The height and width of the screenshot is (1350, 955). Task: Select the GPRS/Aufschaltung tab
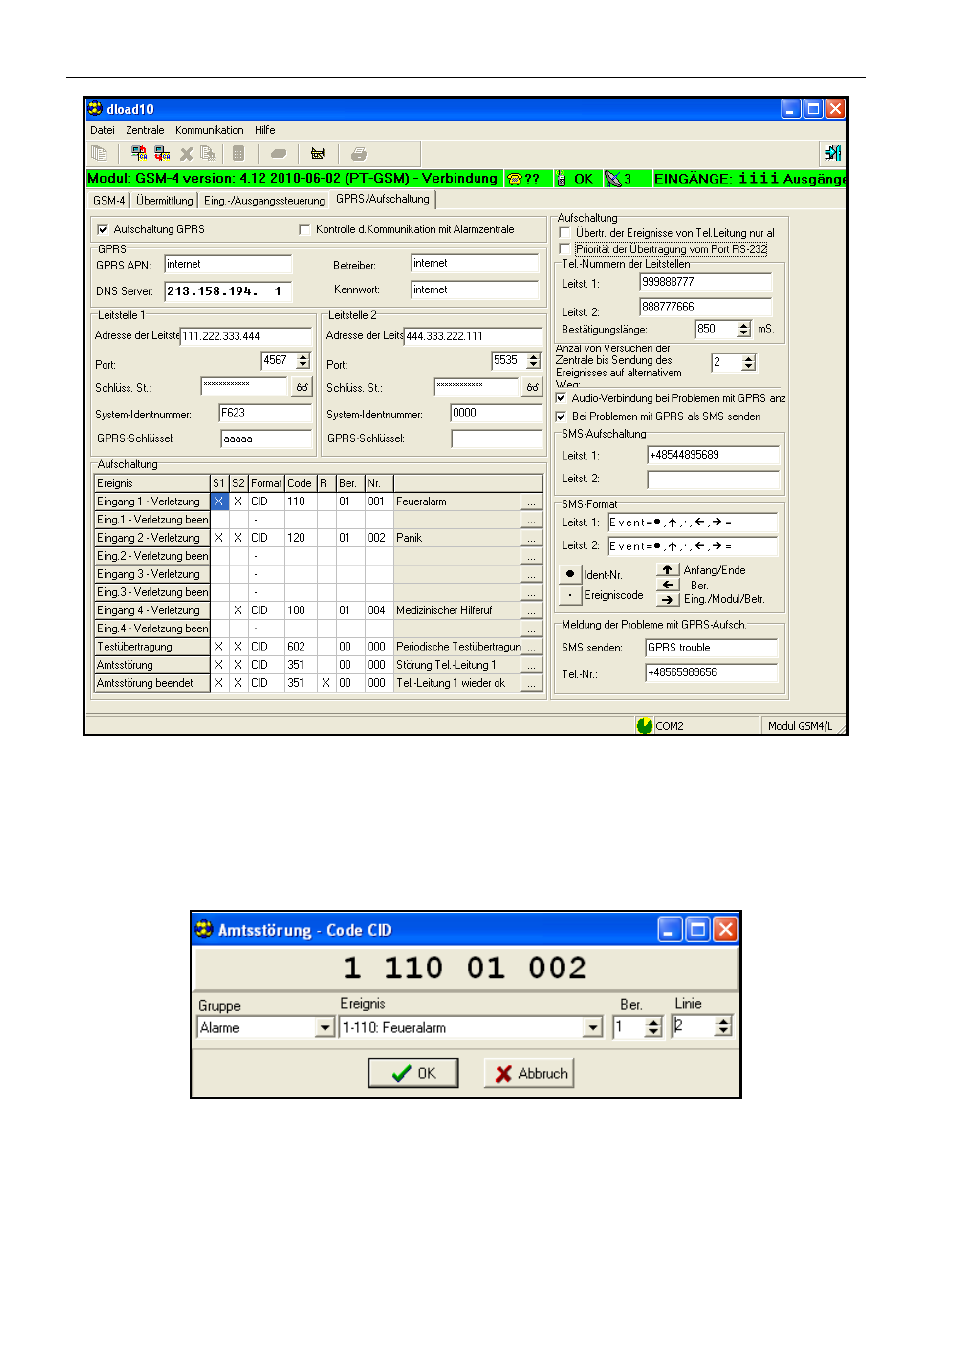click(x=383, y=199)
